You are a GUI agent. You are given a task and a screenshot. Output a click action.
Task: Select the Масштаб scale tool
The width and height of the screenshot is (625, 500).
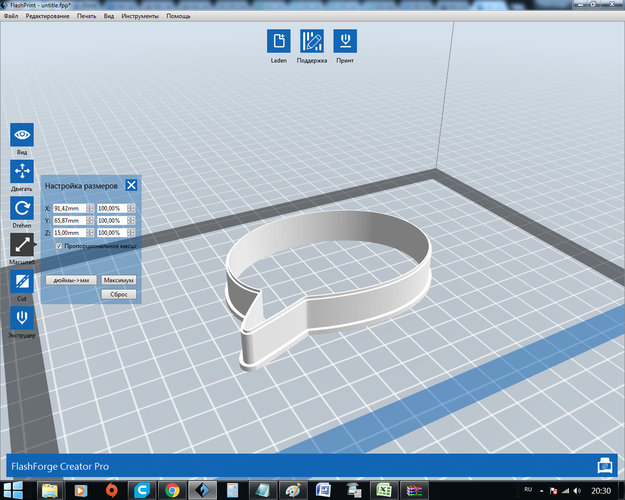(x=22, y=245)
